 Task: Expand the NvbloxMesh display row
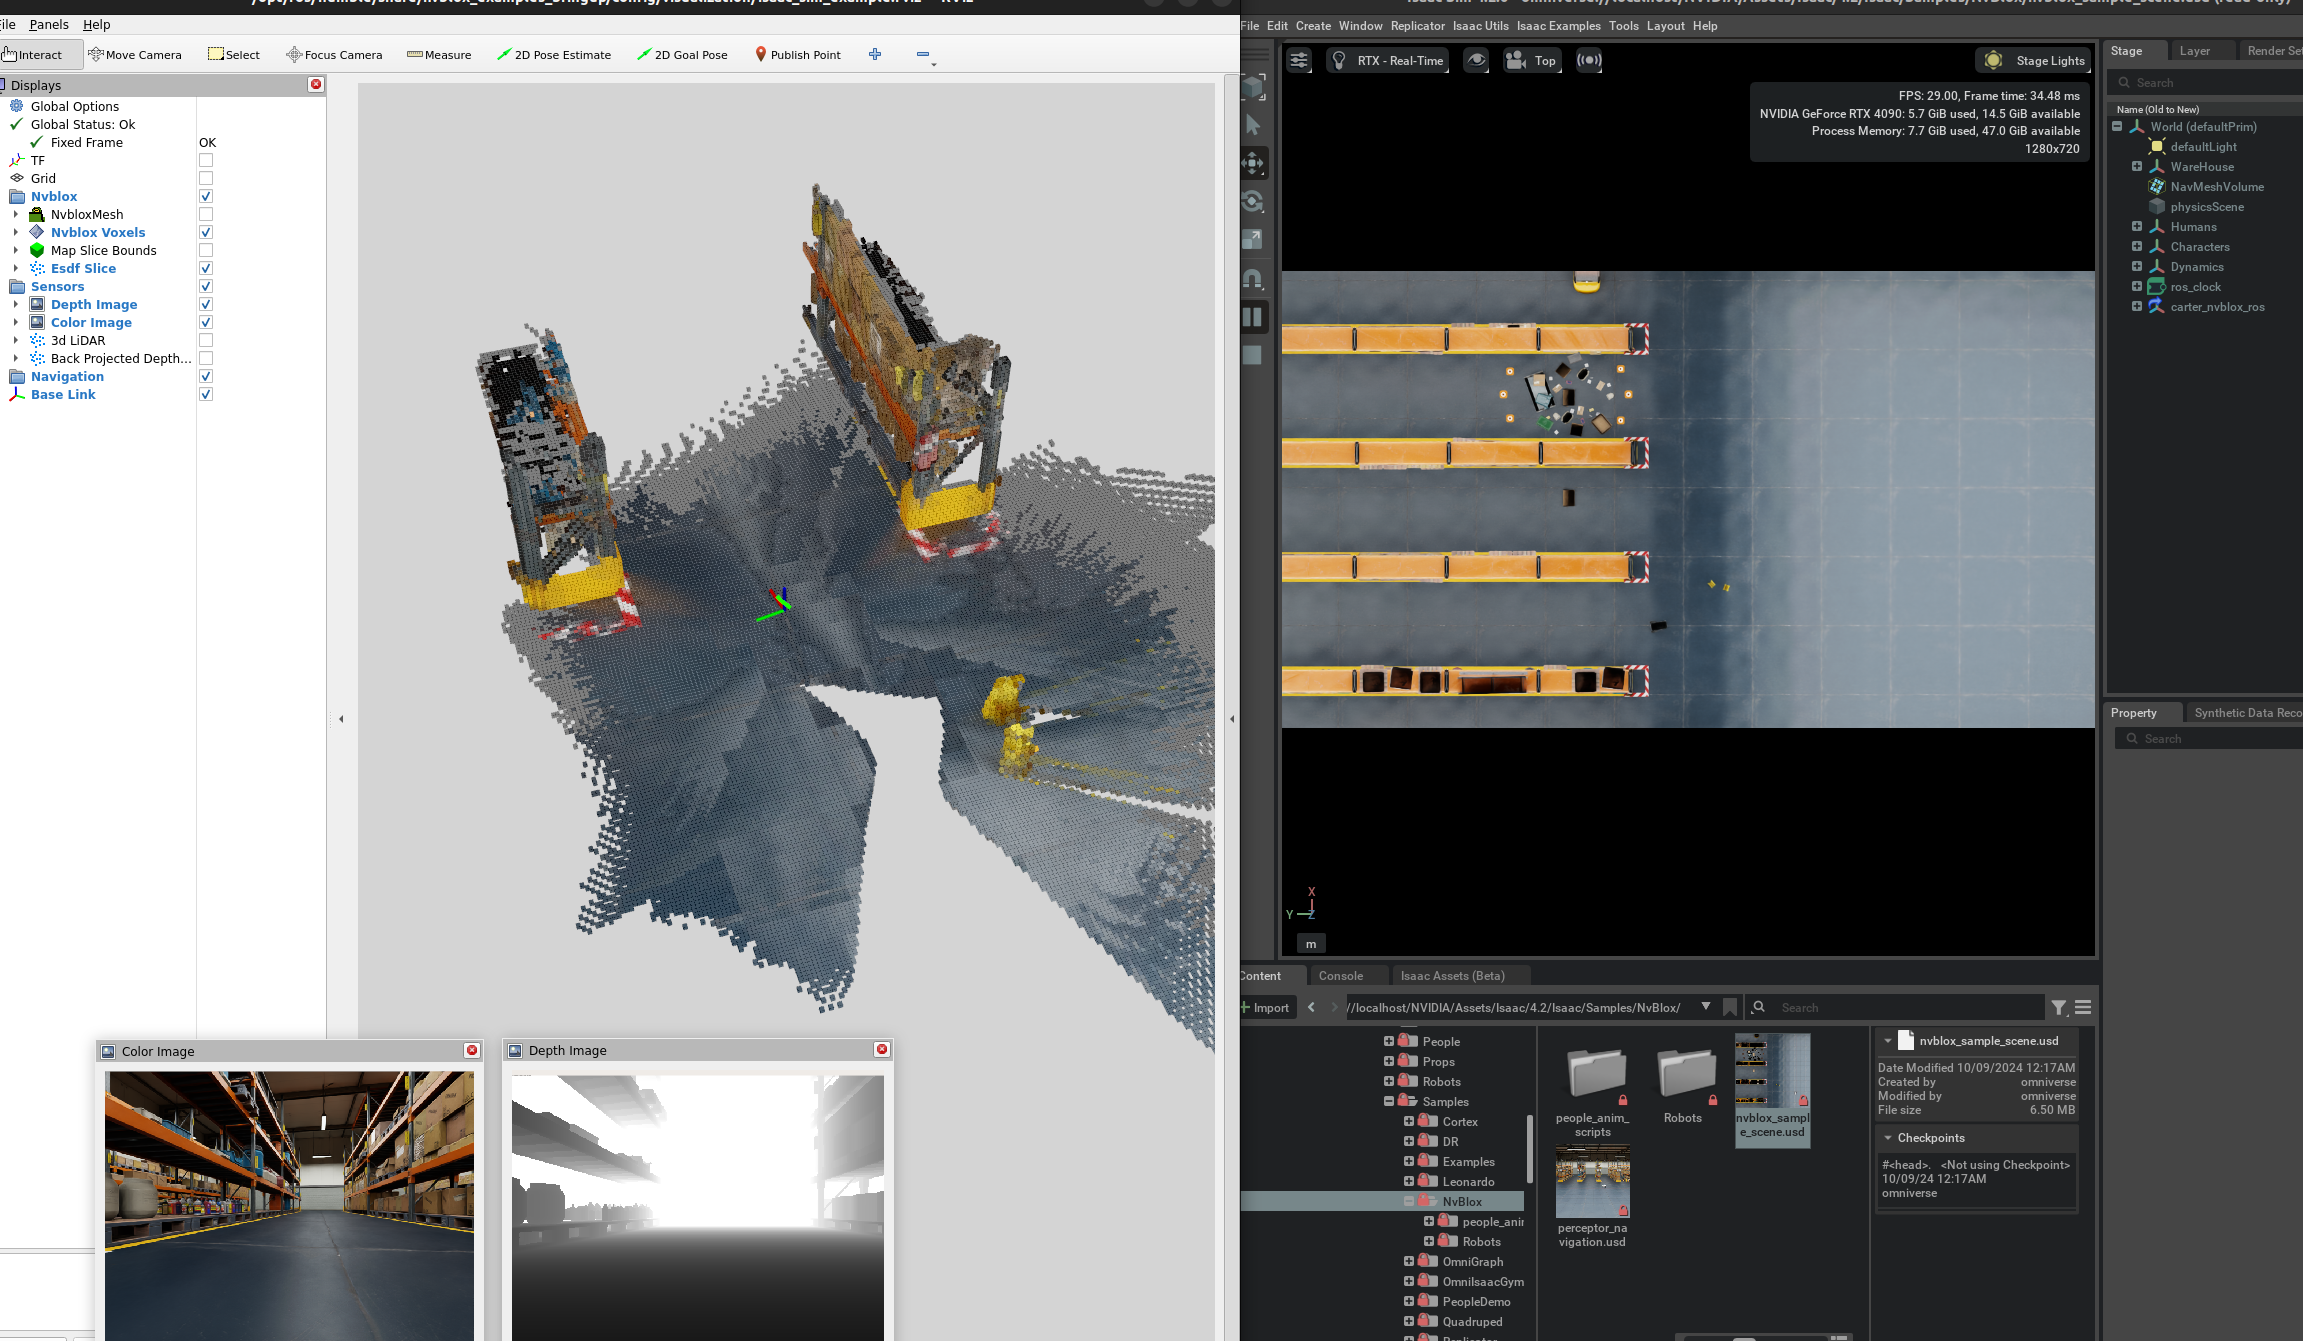click(x=16, y=214)
